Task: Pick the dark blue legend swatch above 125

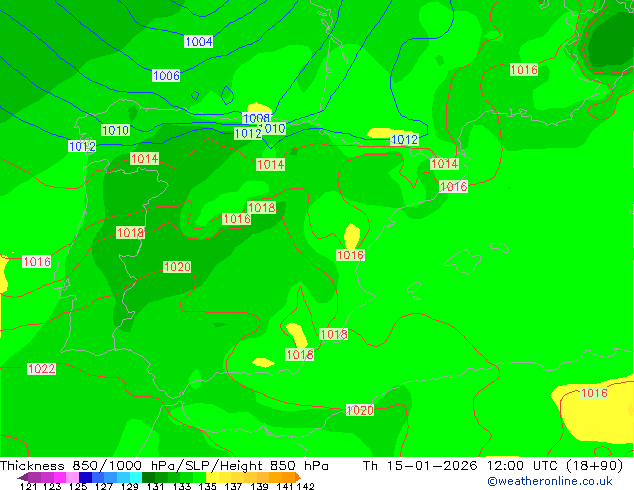Action: 85,477
